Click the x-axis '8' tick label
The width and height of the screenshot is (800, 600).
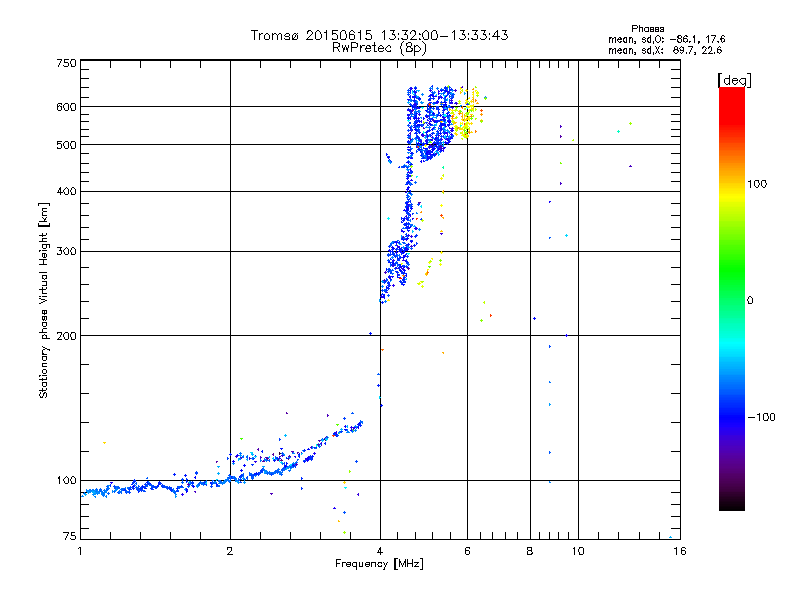coord(530,551)
